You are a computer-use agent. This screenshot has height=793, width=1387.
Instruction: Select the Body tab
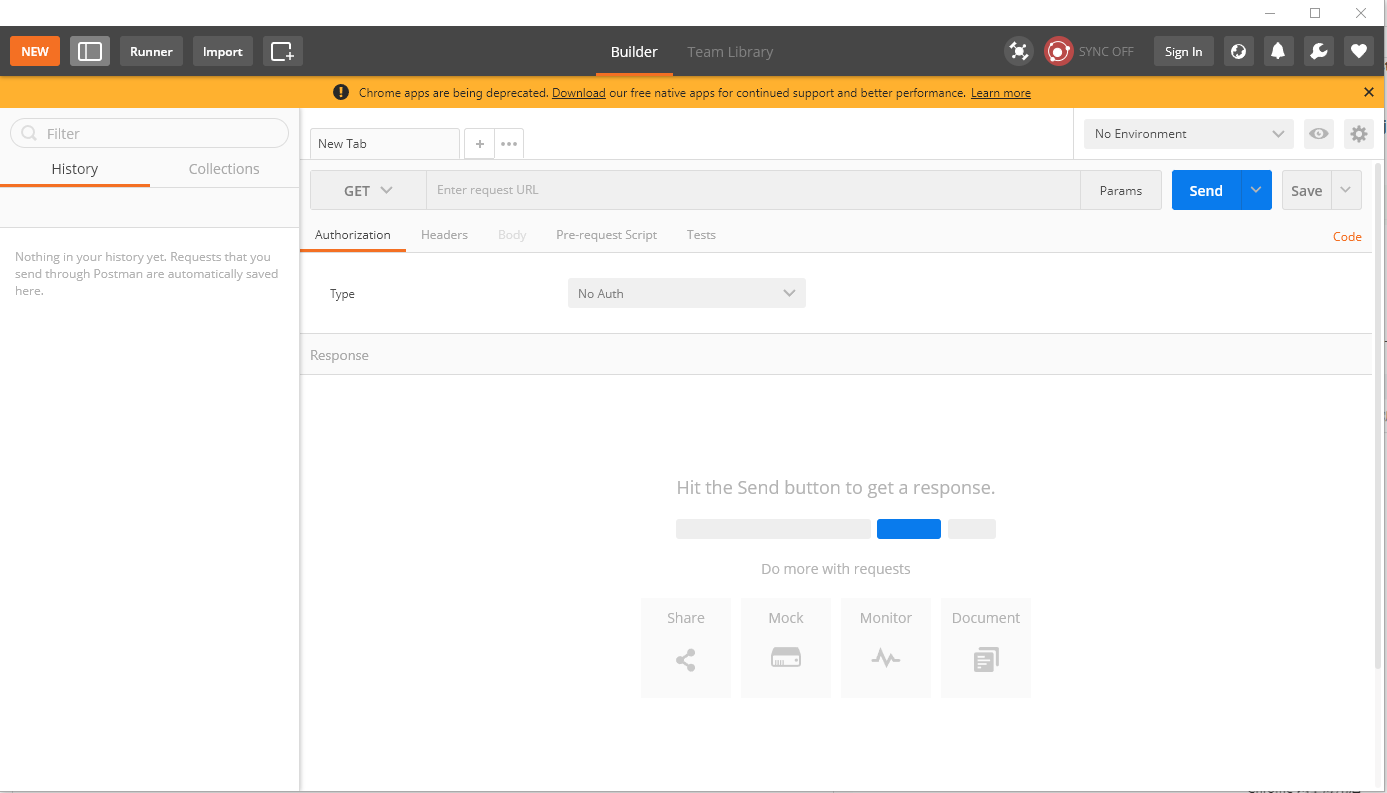tap(512, 235)
